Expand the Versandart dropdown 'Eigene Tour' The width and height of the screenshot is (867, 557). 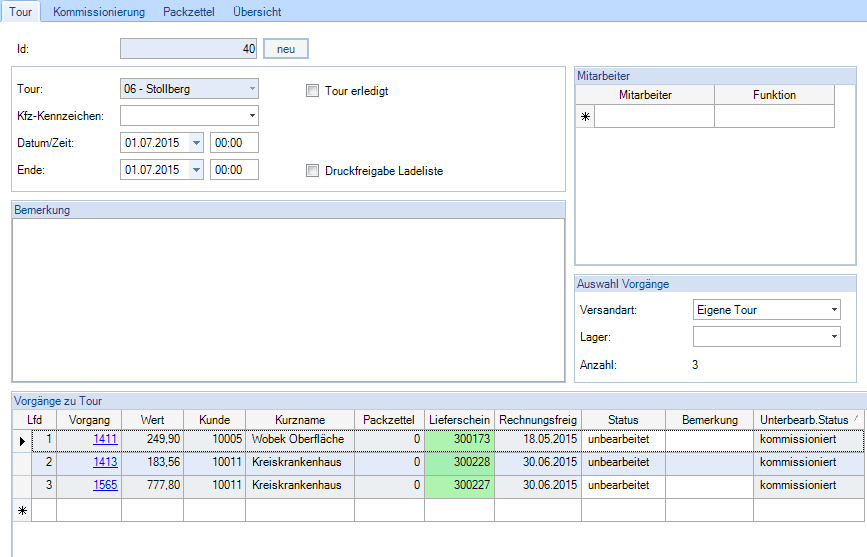click(834, 310)
